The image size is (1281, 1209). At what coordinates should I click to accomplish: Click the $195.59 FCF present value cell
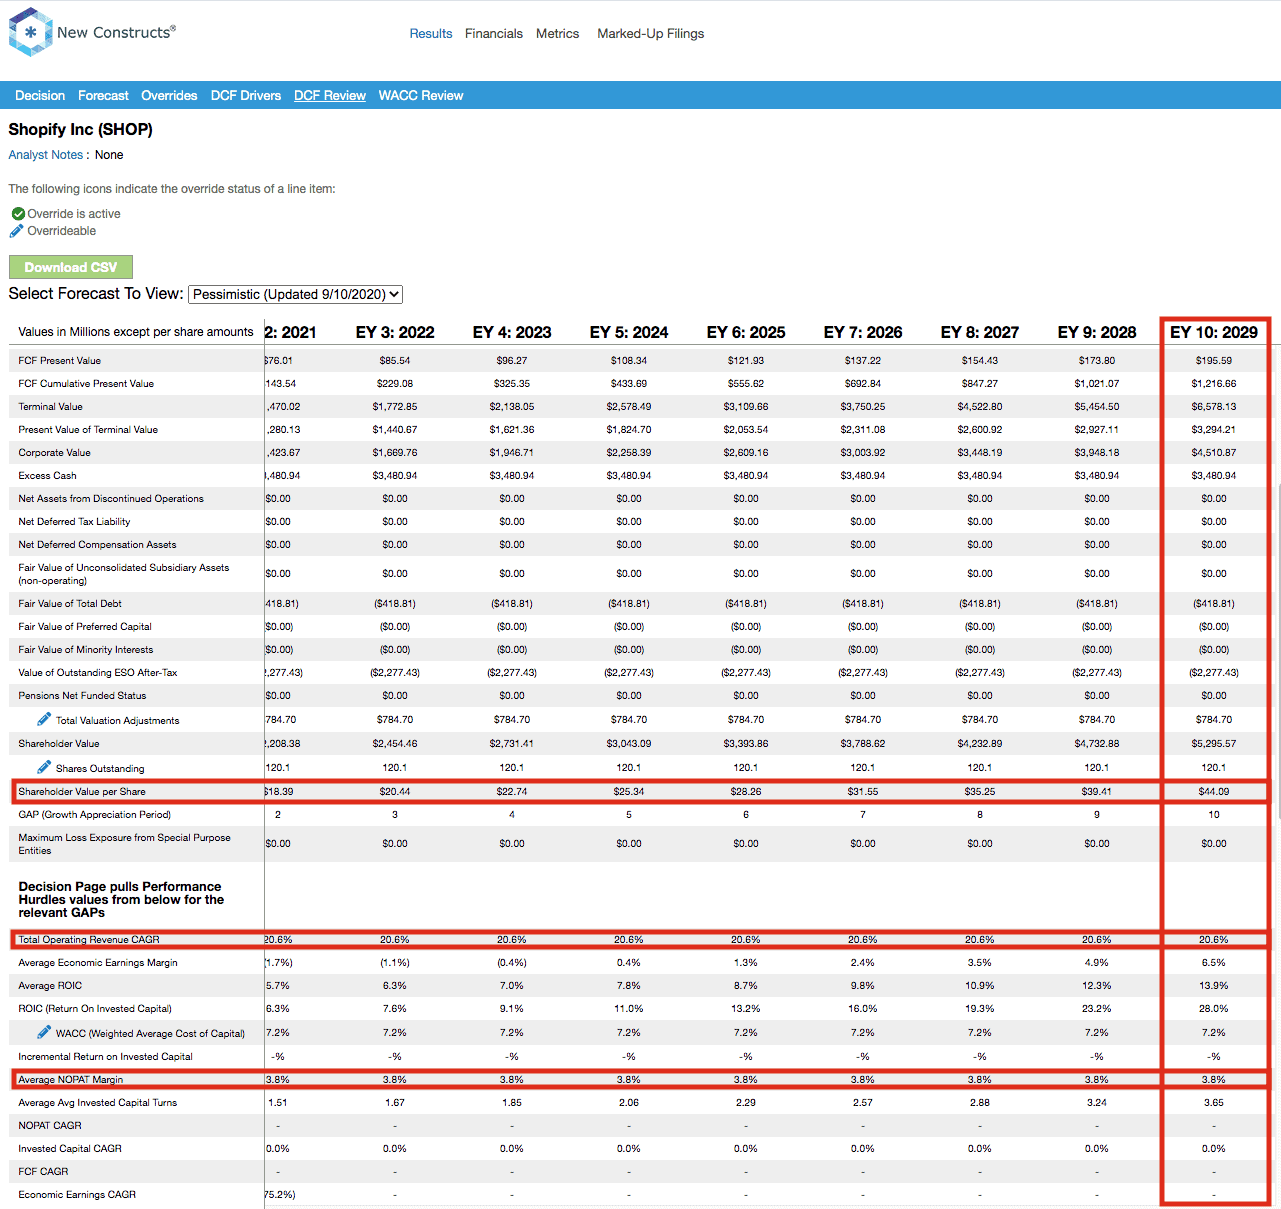click(1214, 361)
